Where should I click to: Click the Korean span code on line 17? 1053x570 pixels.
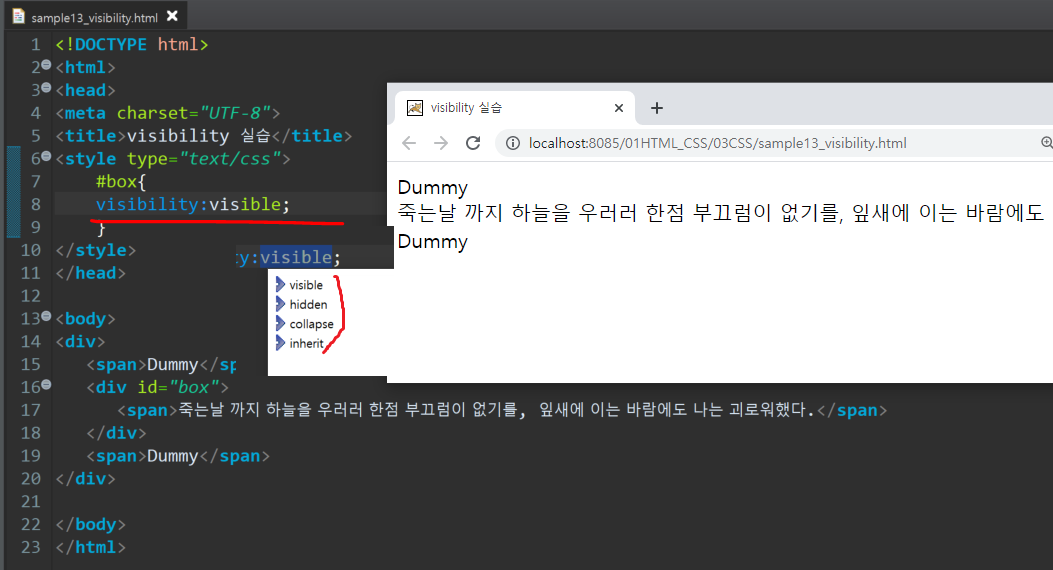click(502, 410)
